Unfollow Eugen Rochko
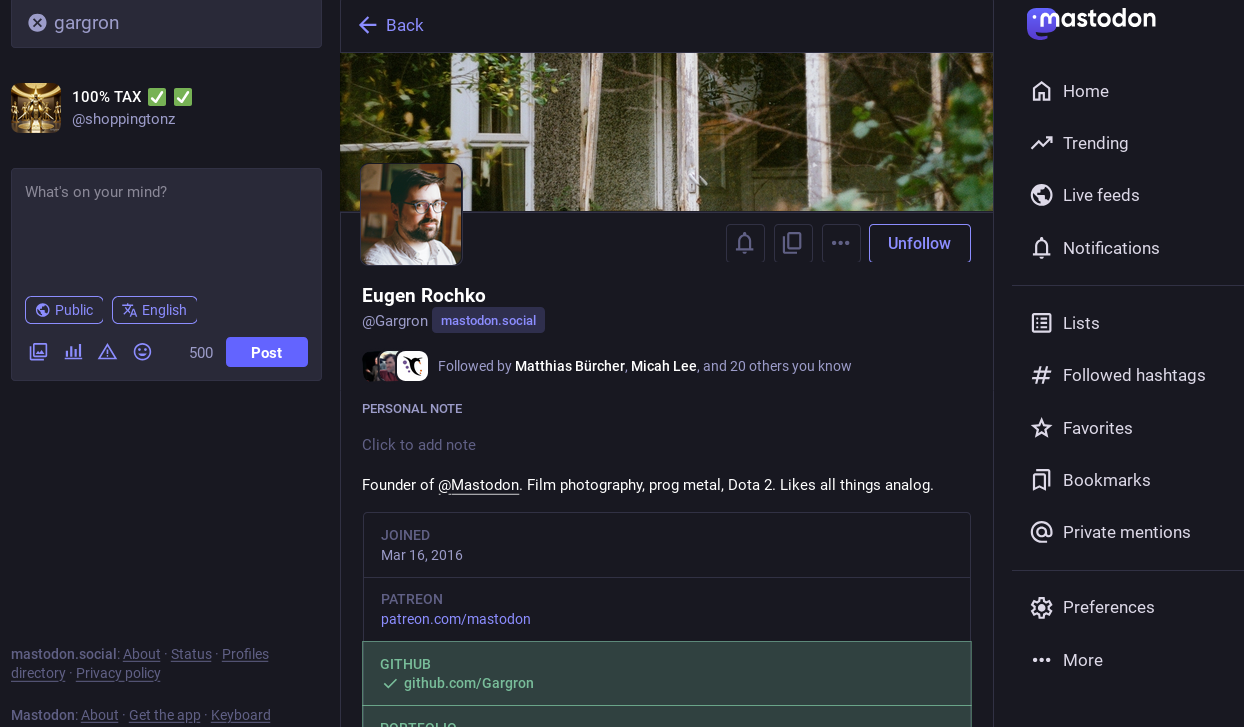 point(919,243)
